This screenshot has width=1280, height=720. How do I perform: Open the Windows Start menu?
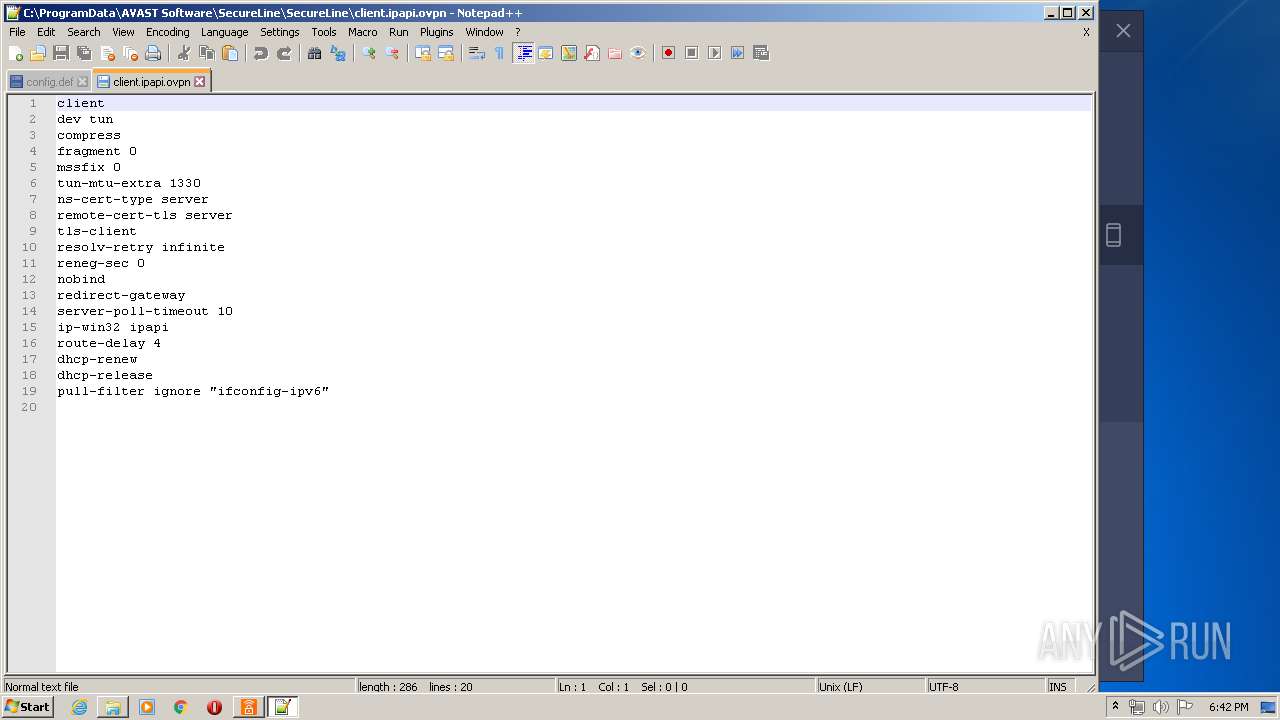pos(28,707)
